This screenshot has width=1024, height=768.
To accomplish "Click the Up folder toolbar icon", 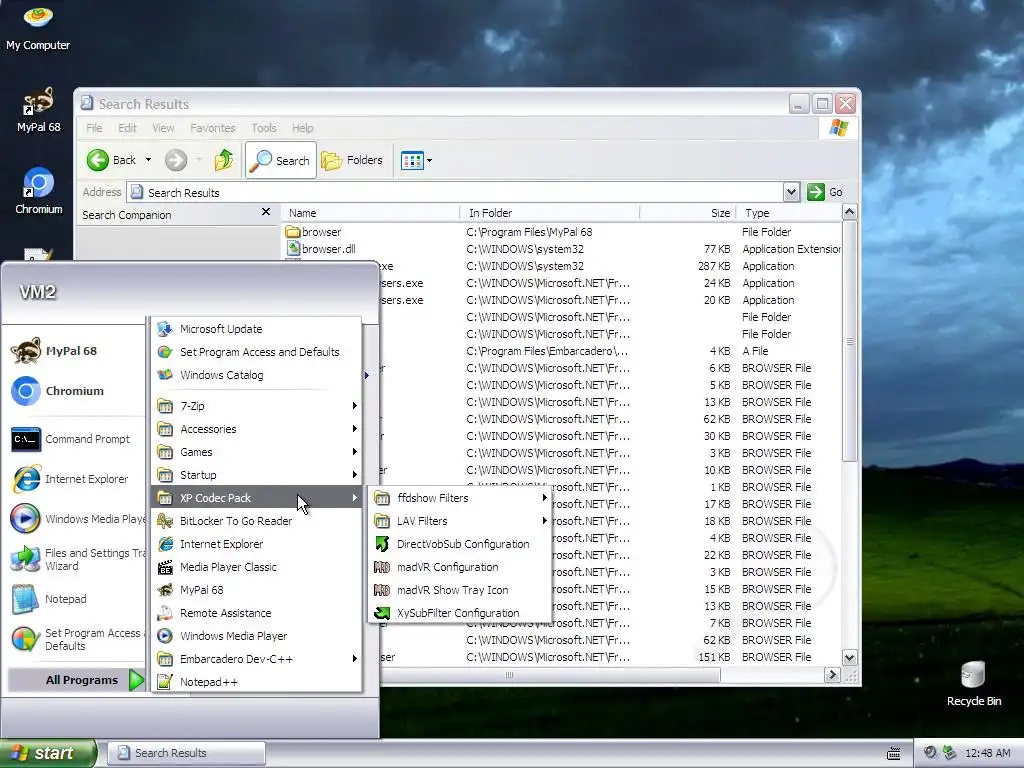I will 223,160.
